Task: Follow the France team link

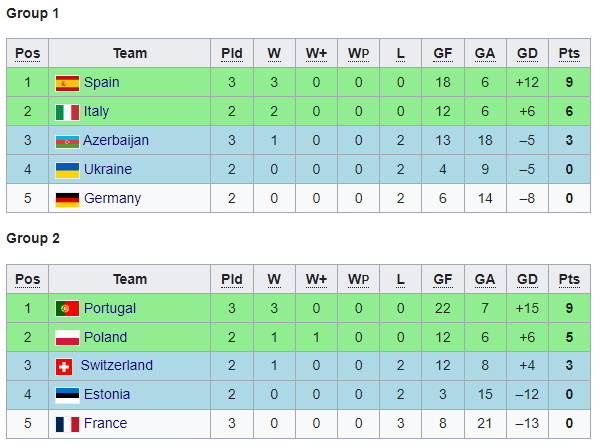Action: click(105, 423)
